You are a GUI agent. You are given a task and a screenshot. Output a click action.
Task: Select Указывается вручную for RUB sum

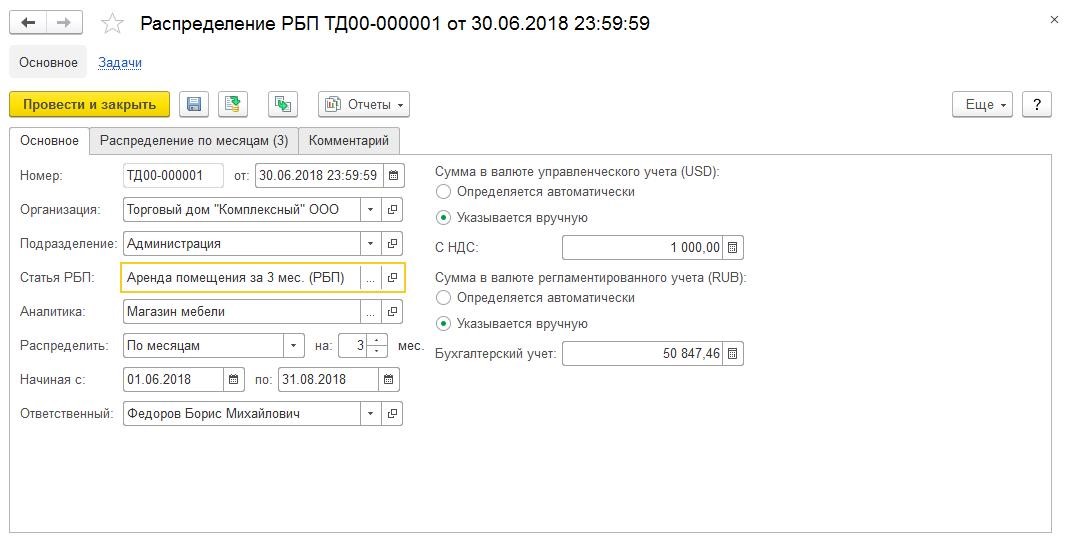pyautogui.click(x=443, y=324)
